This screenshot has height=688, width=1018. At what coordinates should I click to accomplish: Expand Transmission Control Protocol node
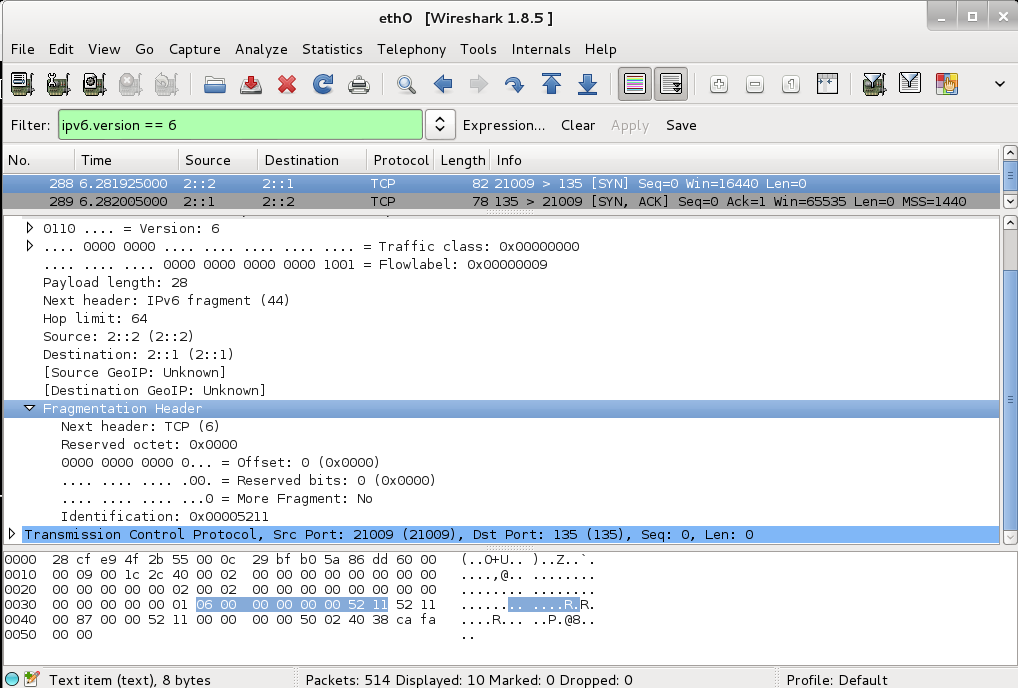12,534
